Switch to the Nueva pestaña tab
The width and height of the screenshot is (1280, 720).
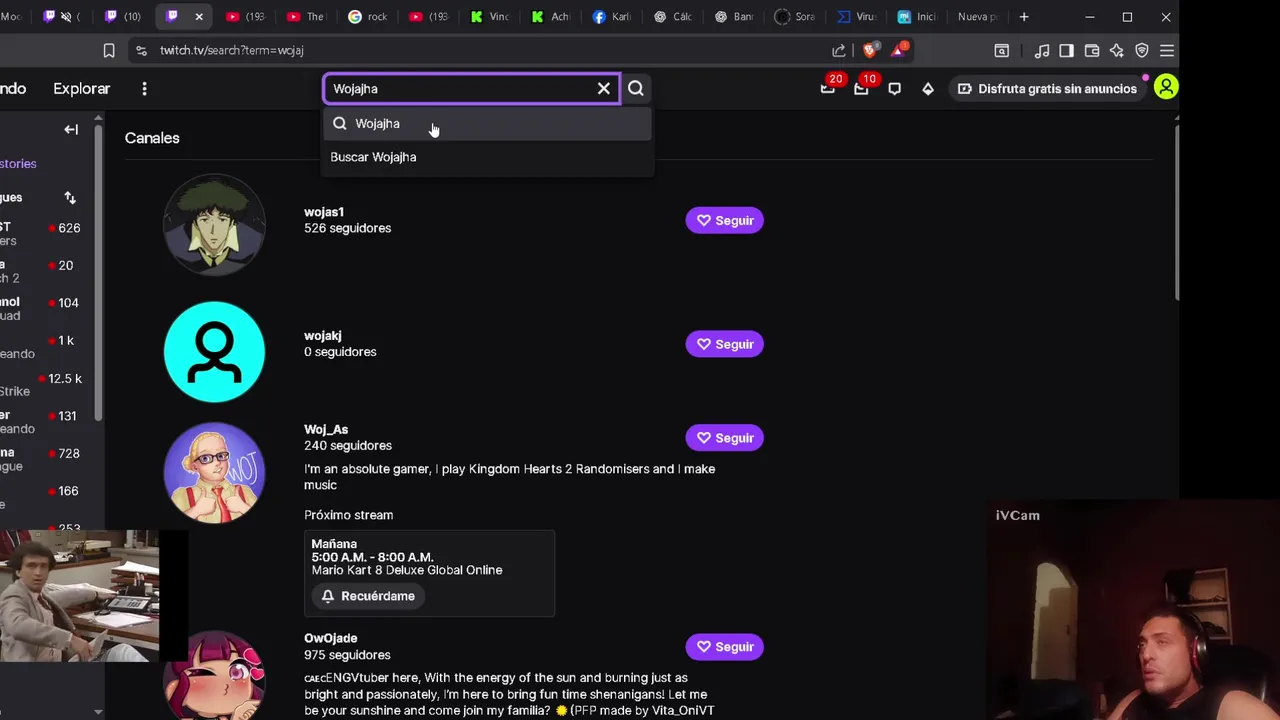pyautogui.click(x=977, y=17)
